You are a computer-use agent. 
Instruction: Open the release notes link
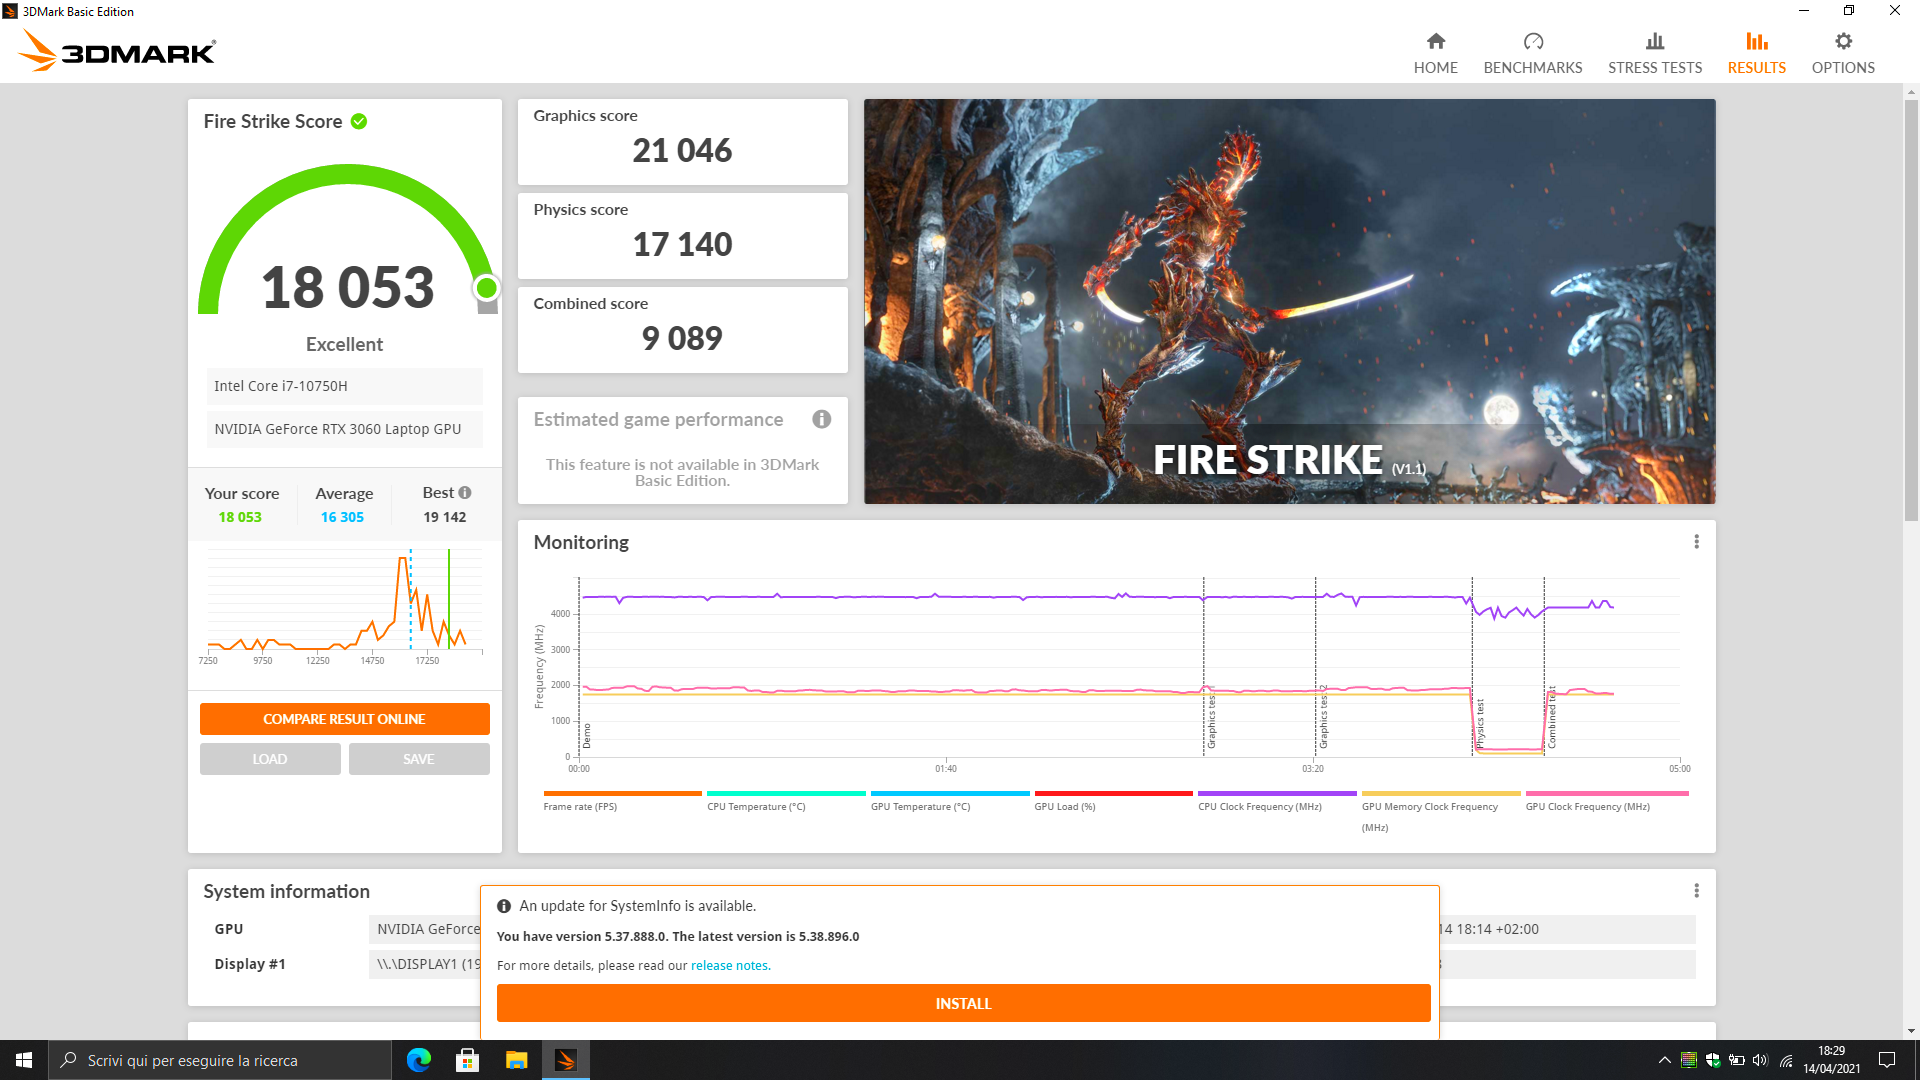[729, 966]
